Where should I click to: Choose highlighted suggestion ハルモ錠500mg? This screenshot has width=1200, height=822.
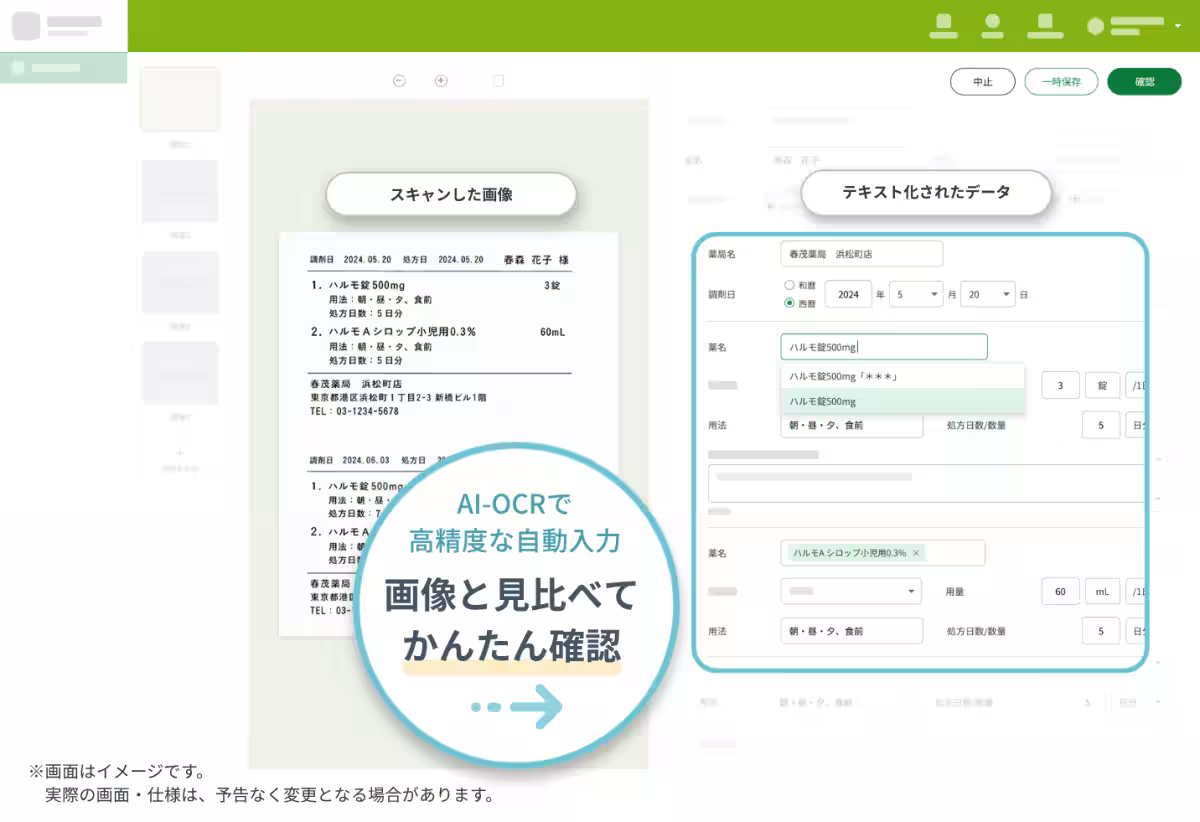click(x=903, y=401)
